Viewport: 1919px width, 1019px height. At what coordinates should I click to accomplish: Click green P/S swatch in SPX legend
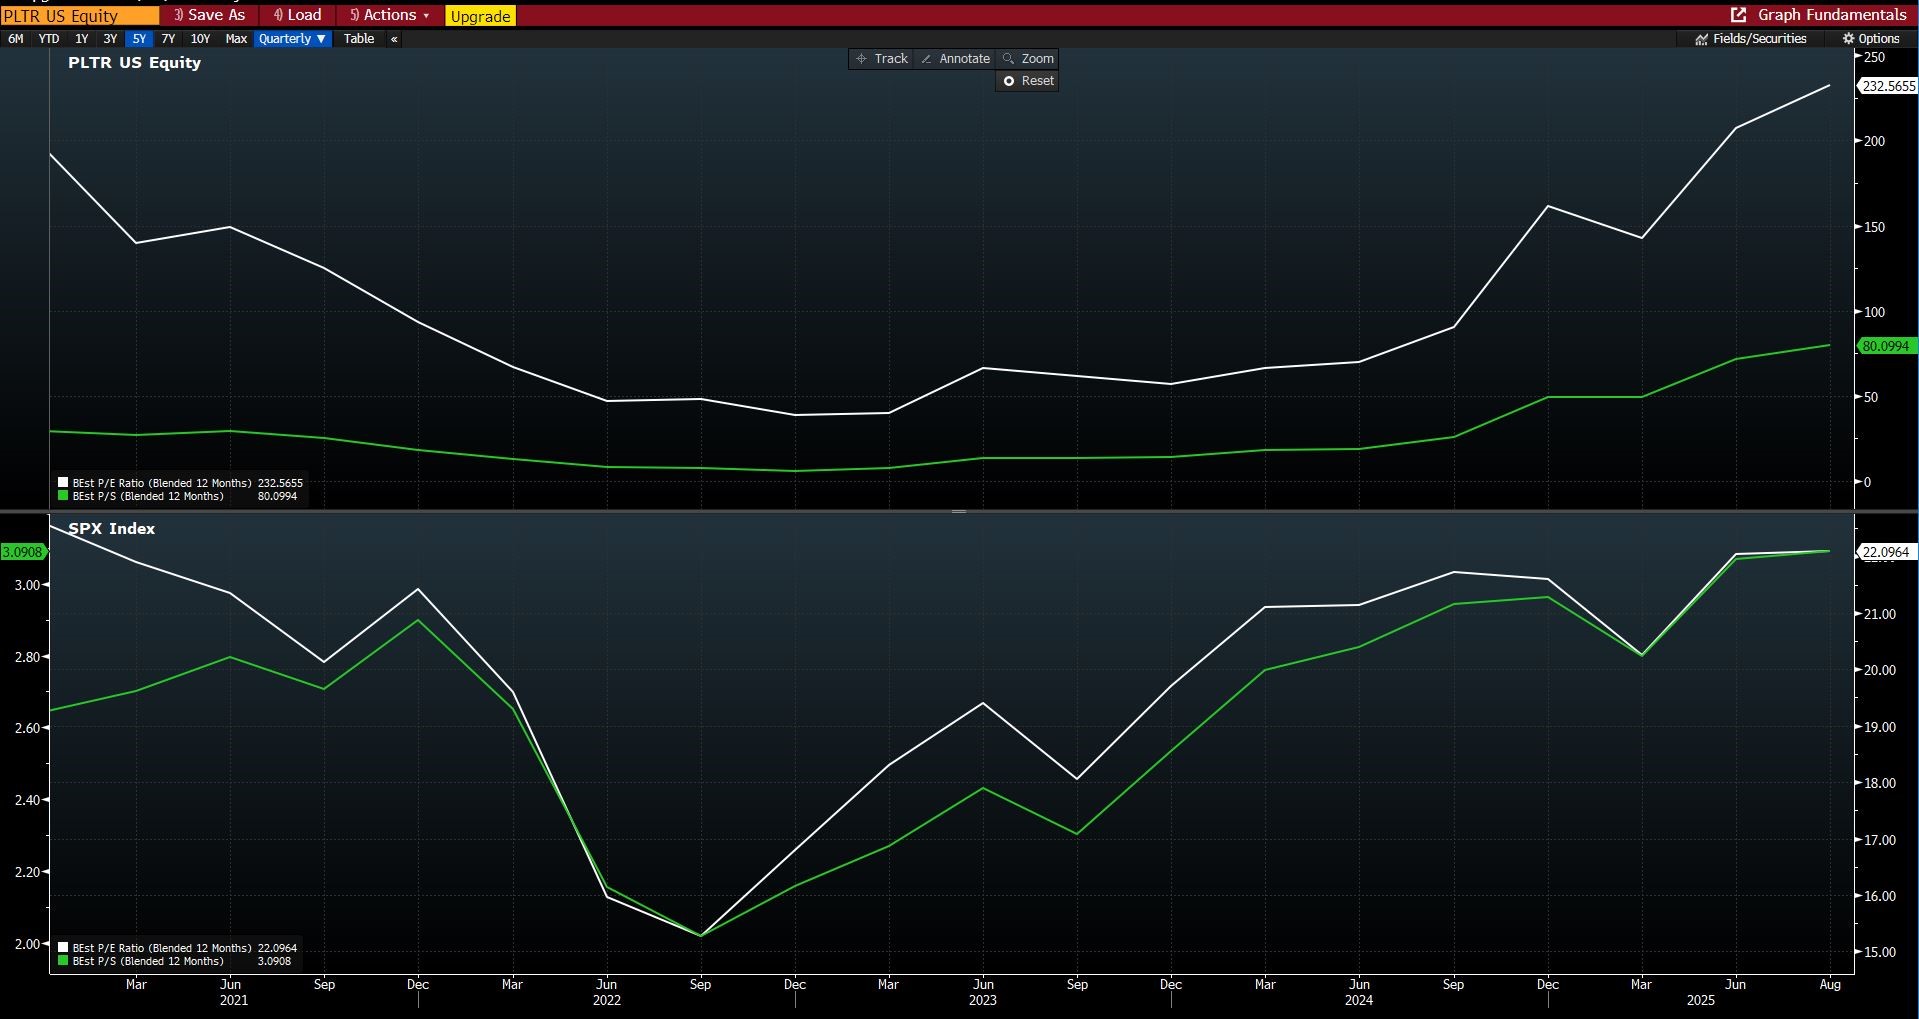pyautogui.click(x=63, y=961)
